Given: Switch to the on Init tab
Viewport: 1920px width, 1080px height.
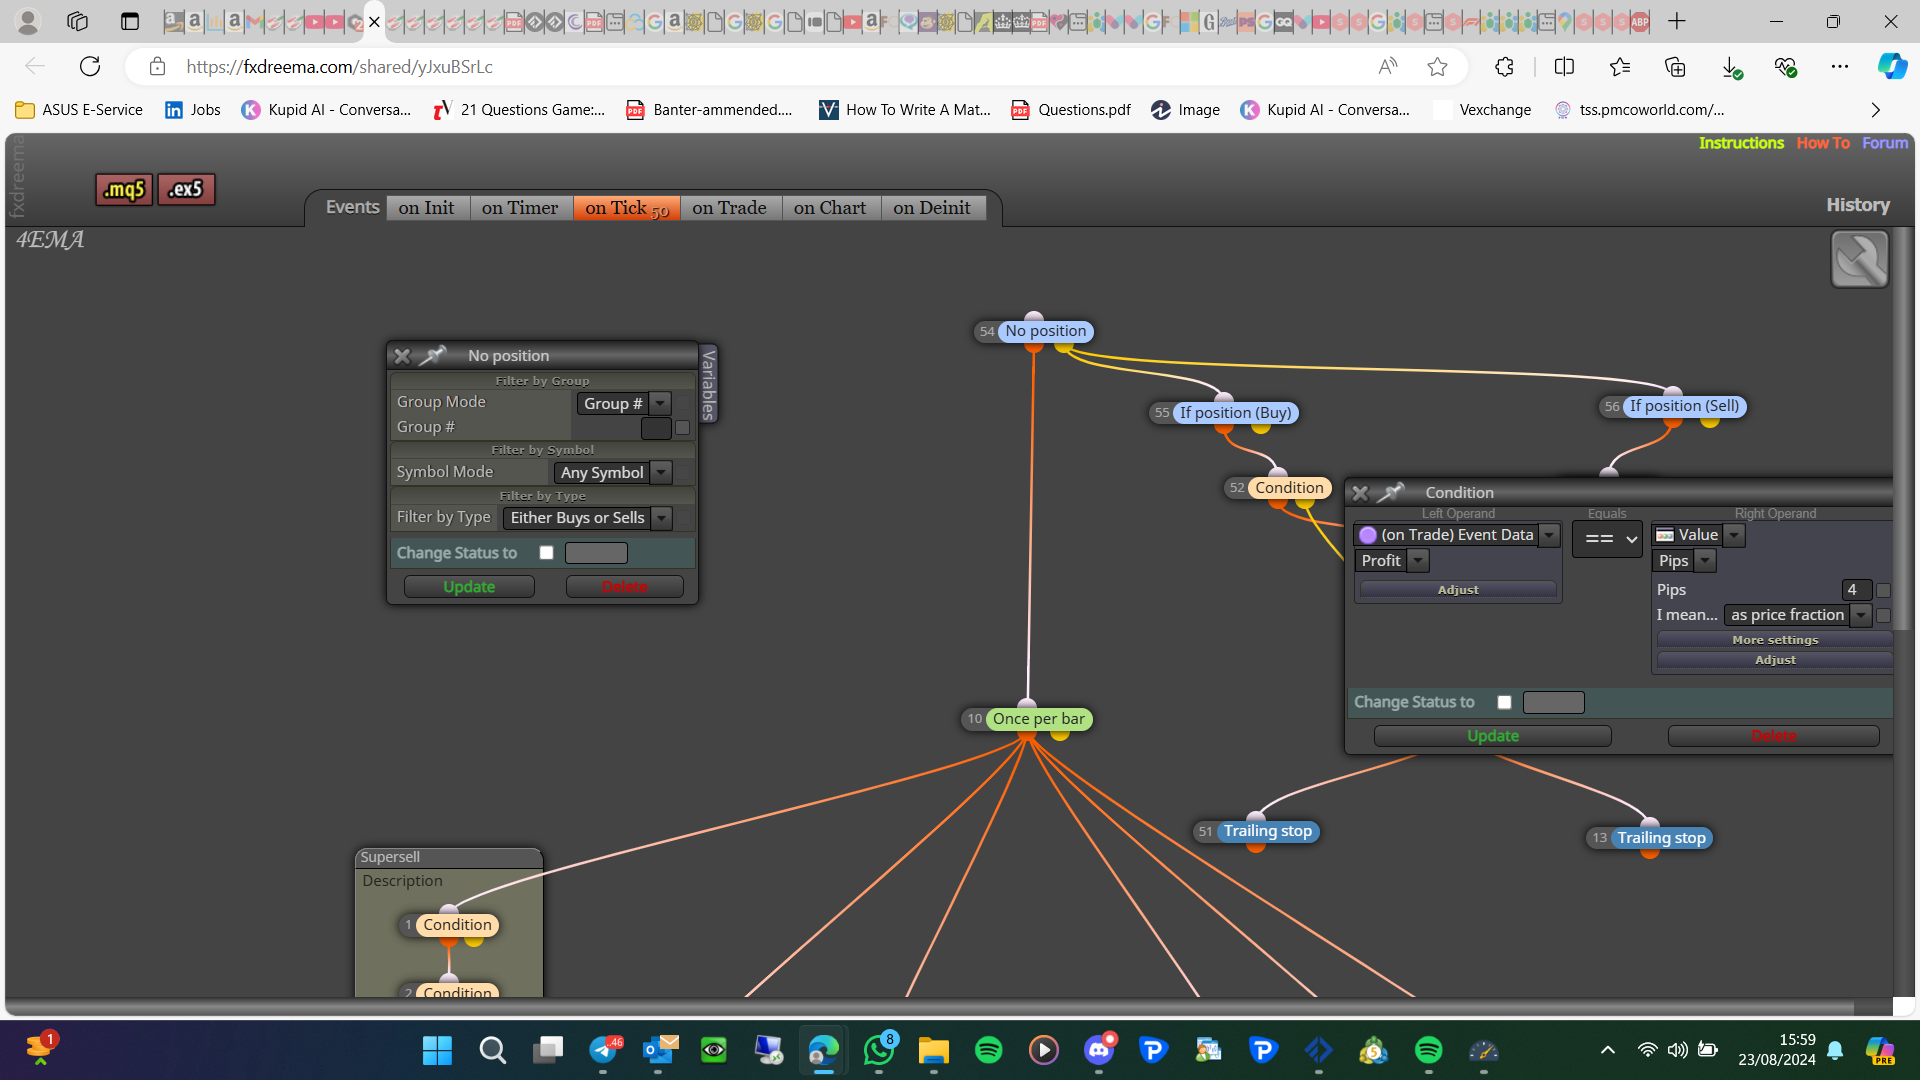Looking at the screenshot, I should coord(427,207).
